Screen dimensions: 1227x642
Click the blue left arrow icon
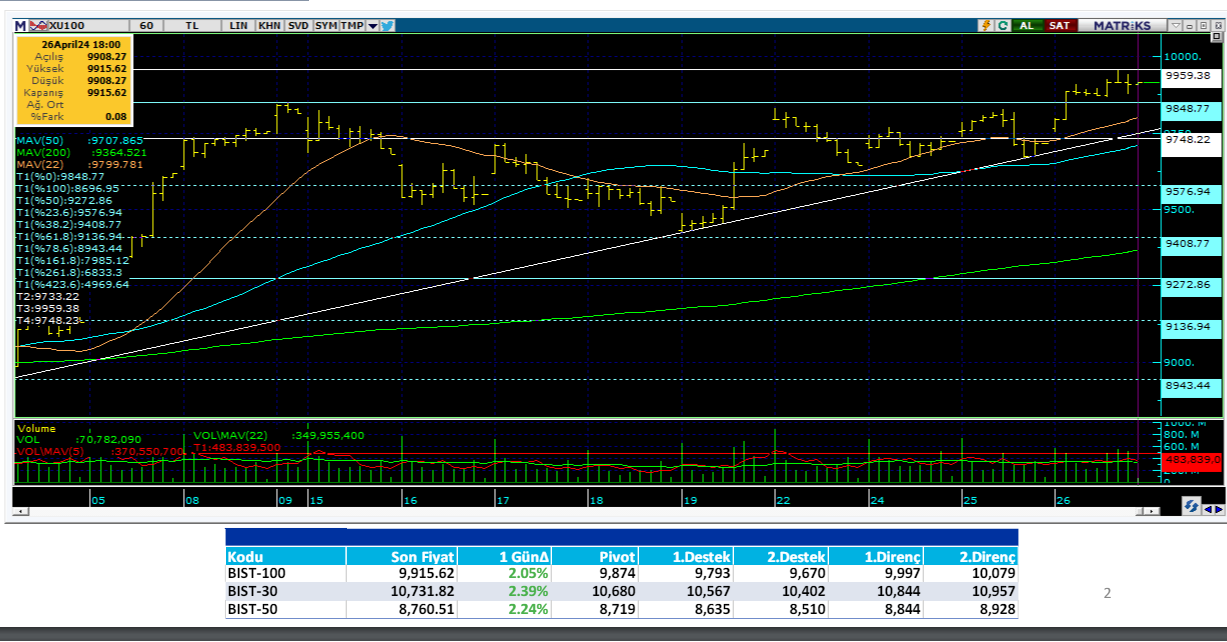pos(1207,508)
